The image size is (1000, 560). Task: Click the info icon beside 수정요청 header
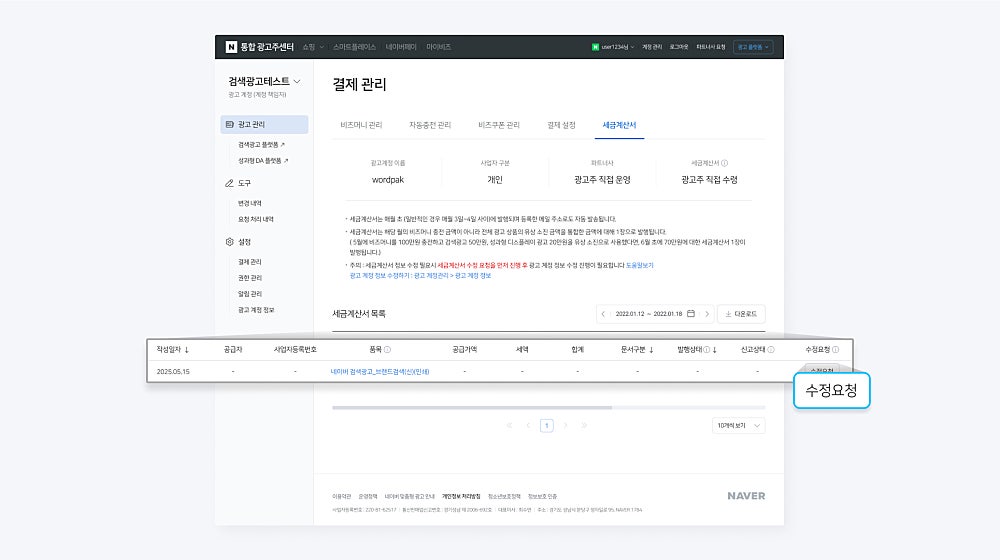835,350
